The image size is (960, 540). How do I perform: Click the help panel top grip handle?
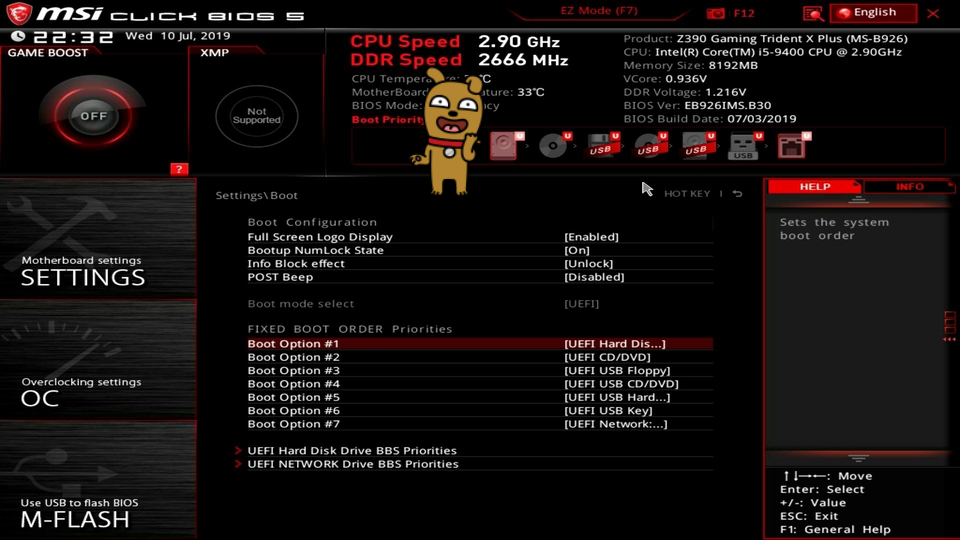[x=858, y=200]
